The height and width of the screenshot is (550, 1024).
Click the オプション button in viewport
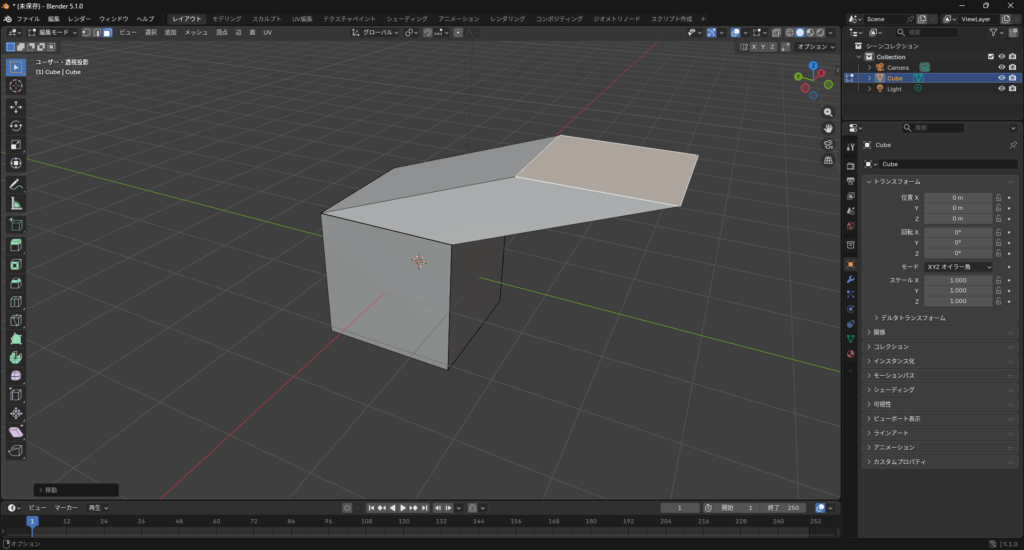click(815, 46)
